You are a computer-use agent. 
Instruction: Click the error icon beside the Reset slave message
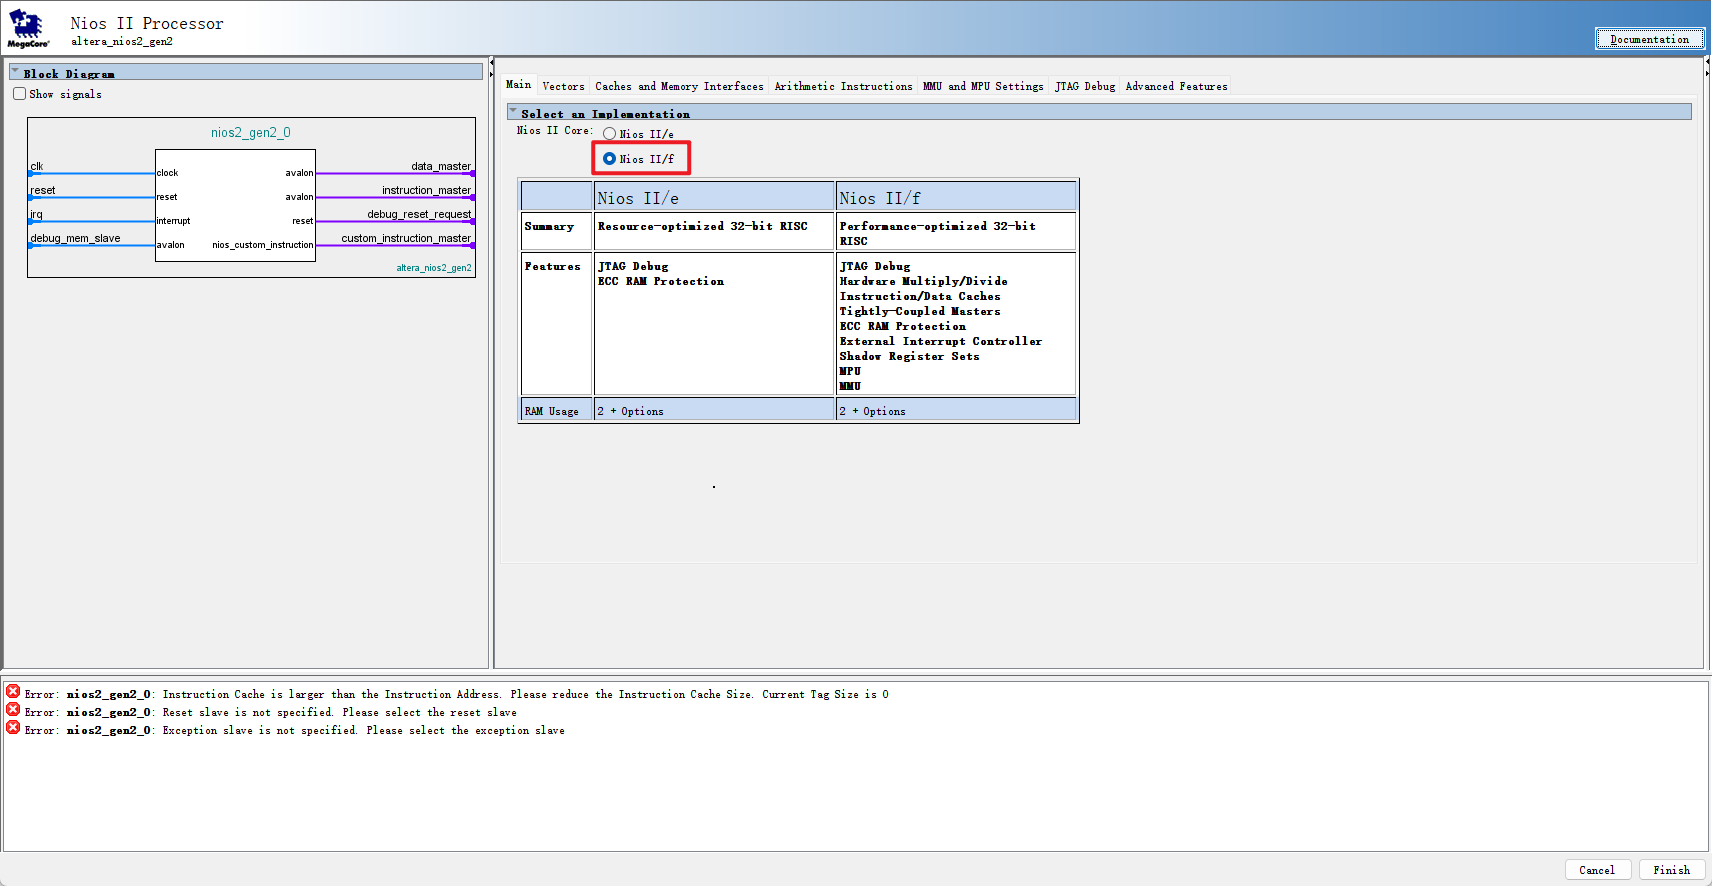coord(13,709)
